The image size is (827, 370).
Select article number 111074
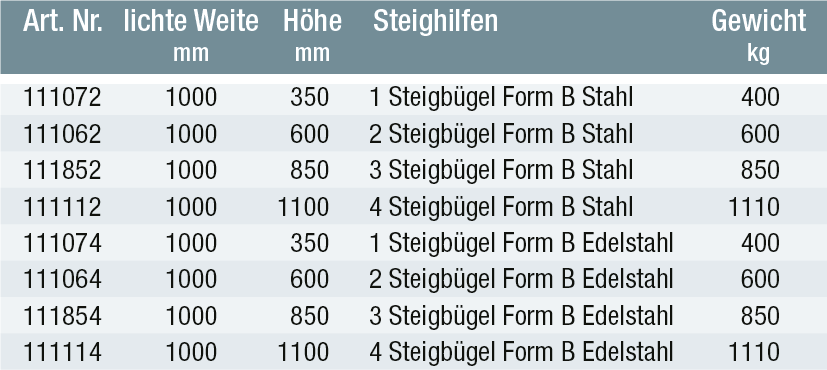coord(62,244)
